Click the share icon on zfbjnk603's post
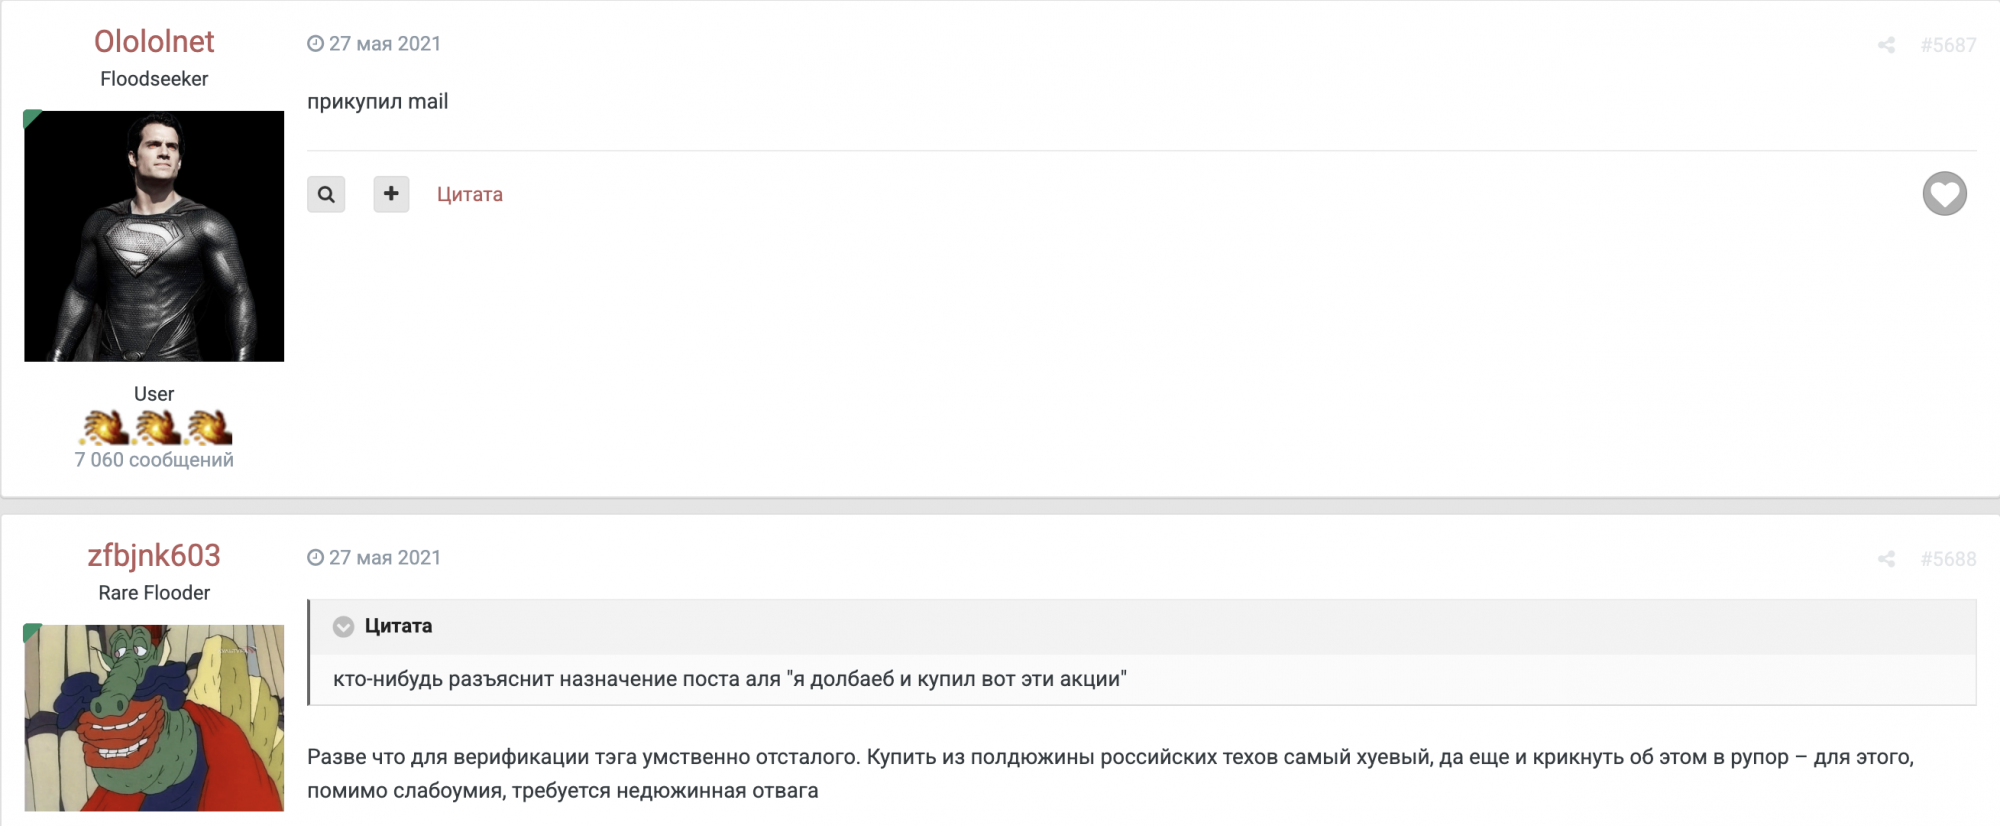 pyautogui.click(x=1888, y=558)
